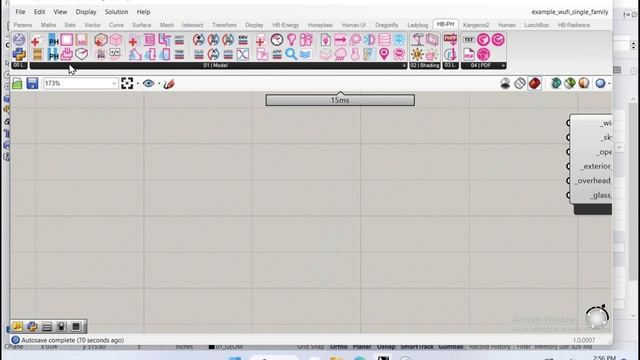Viewport: 640px width, 360px height.
Task: Click the crossed window X component icon
Action: point(243,54)
